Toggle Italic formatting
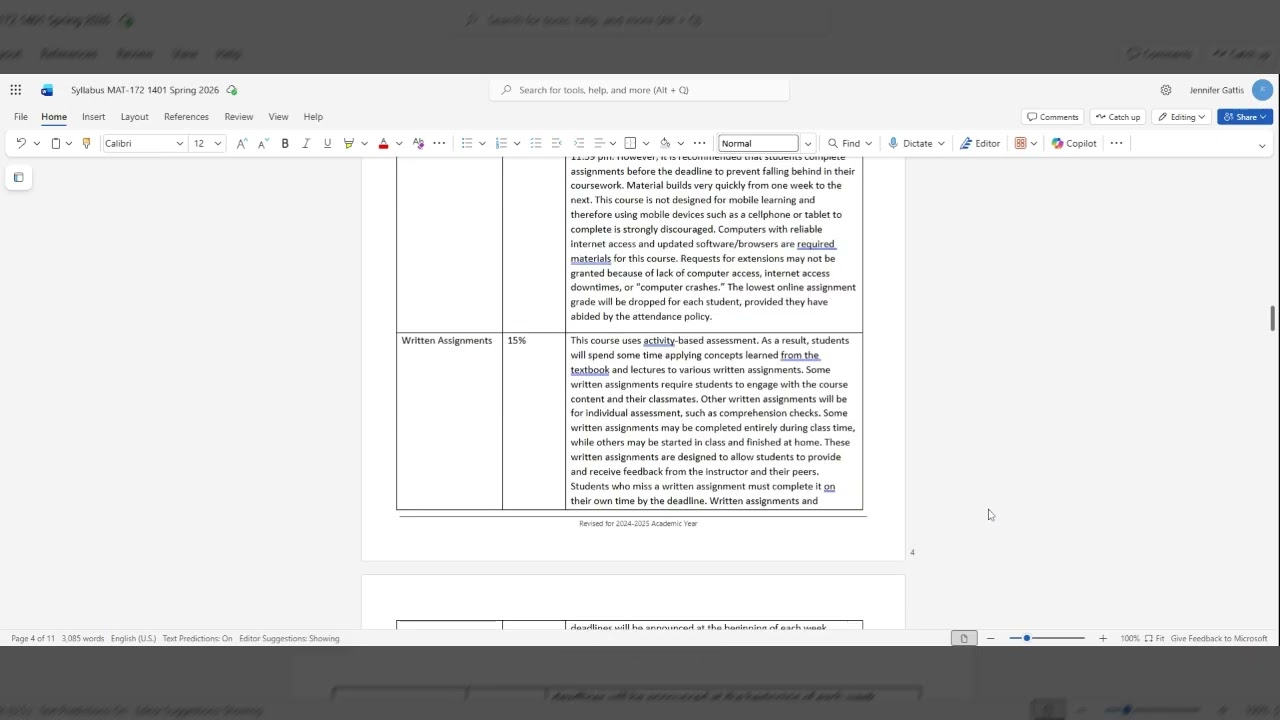Image resolution: width=1280 pixels, height=720 pixels. [x=306, y=143]
